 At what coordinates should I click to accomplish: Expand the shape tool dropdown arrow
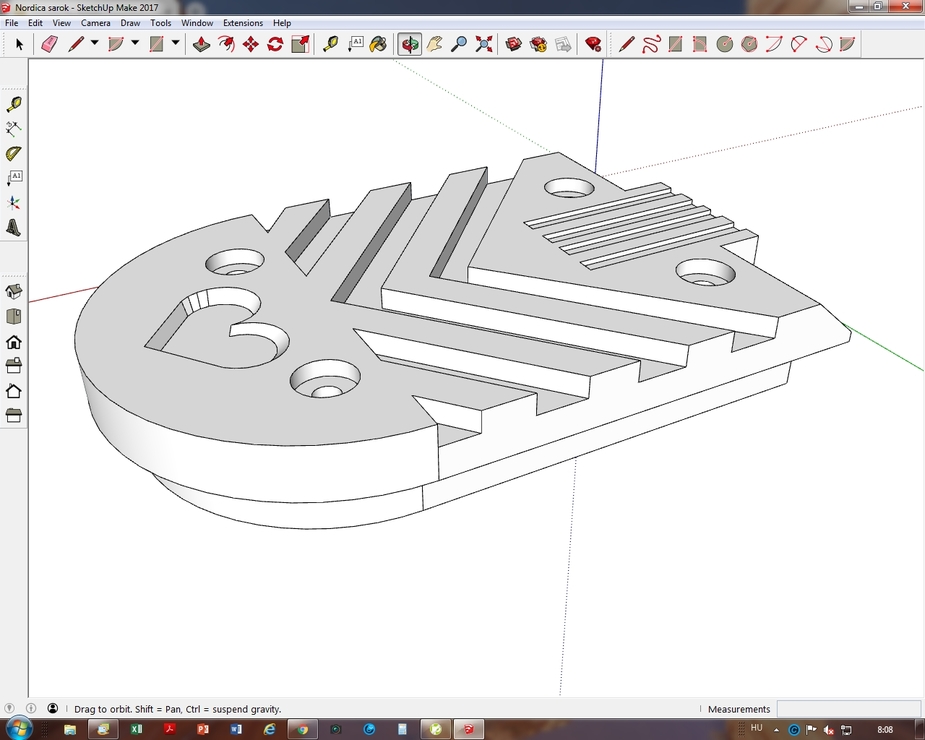click(175, 43)
